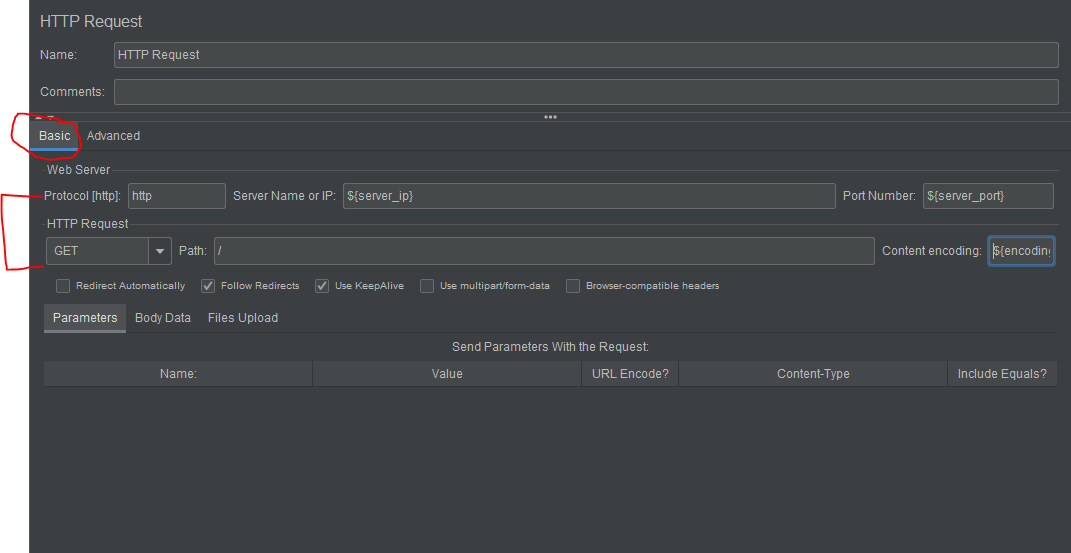The height and width of the screenshot is (553, 1071).
Task: Switch to the Basic tab
Action: tap(54, 136)
